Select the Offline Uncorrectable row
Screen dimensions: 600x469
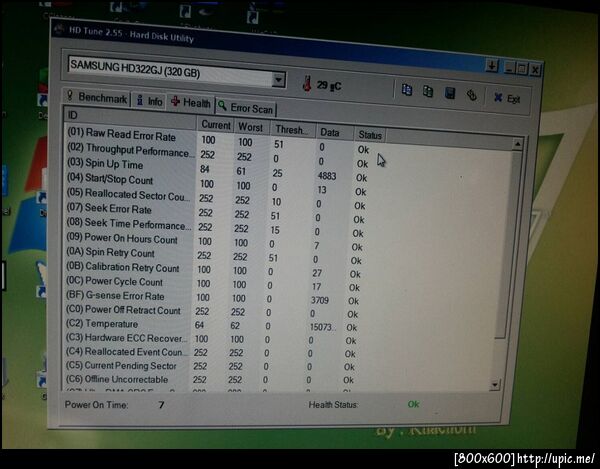[x=209, y=380]
